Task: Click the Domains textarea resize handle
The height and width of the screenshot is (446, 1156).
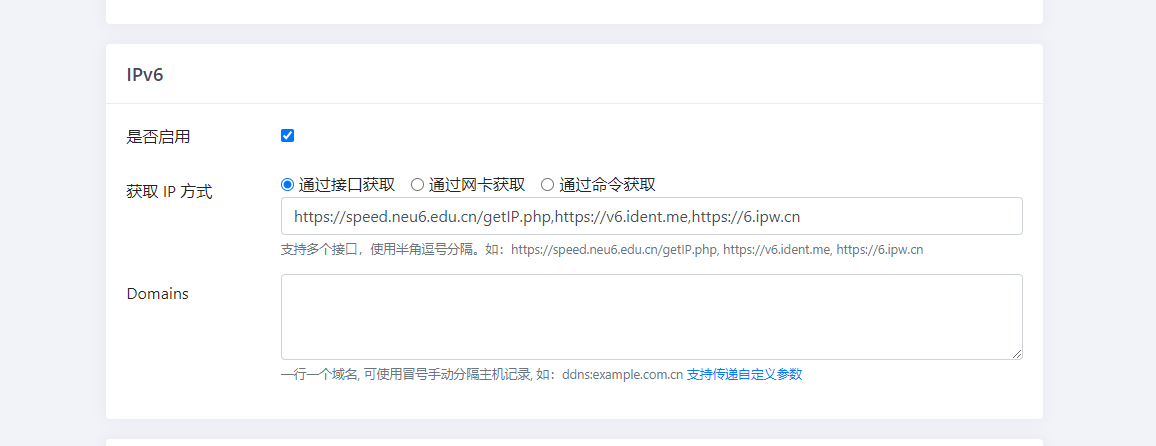Action: pos(1017,354)
